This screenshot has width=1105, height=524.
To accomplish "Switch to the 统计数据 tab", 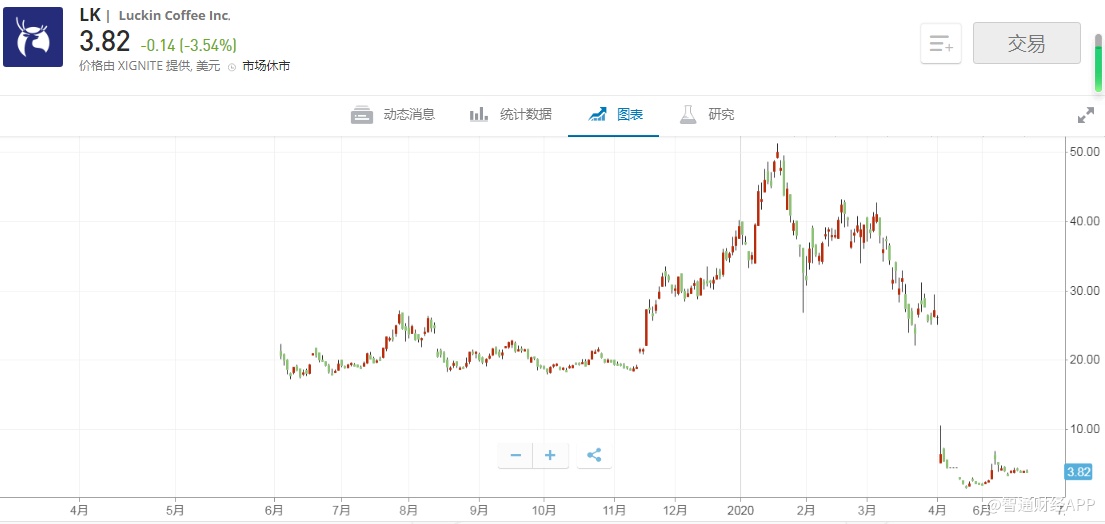I will click(510, 114).
